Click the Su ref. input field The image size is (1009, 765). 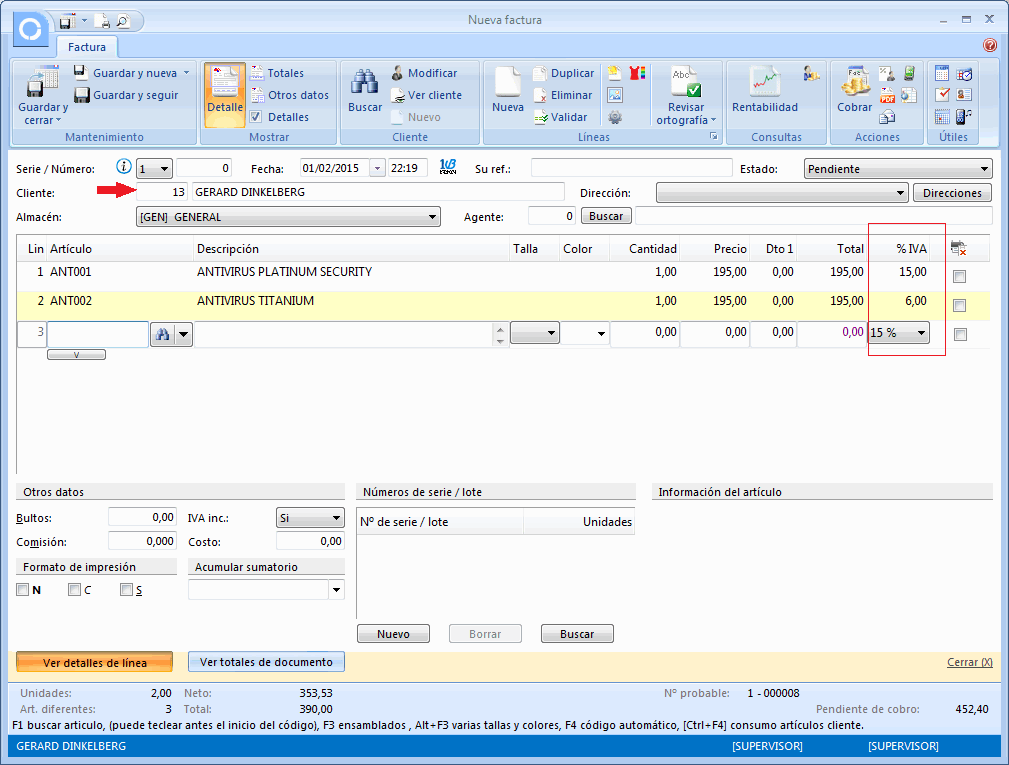(631, 168)
